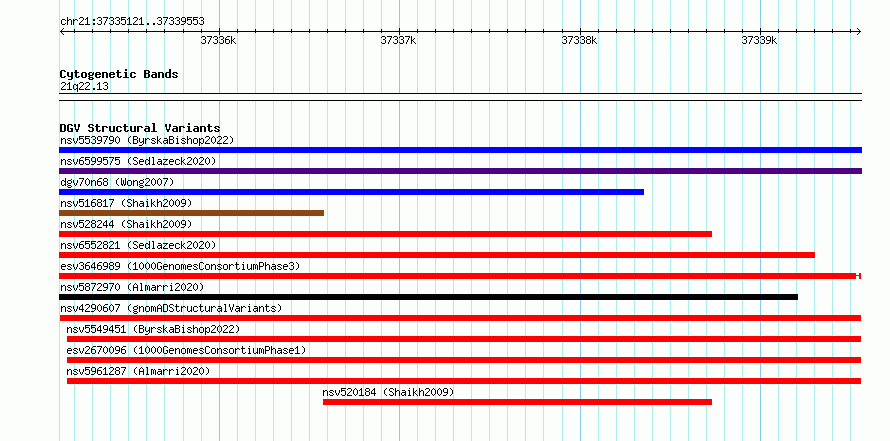Open the esv2670096 (1000GenomesConsortiumPhase1) label

click(186, 350)
